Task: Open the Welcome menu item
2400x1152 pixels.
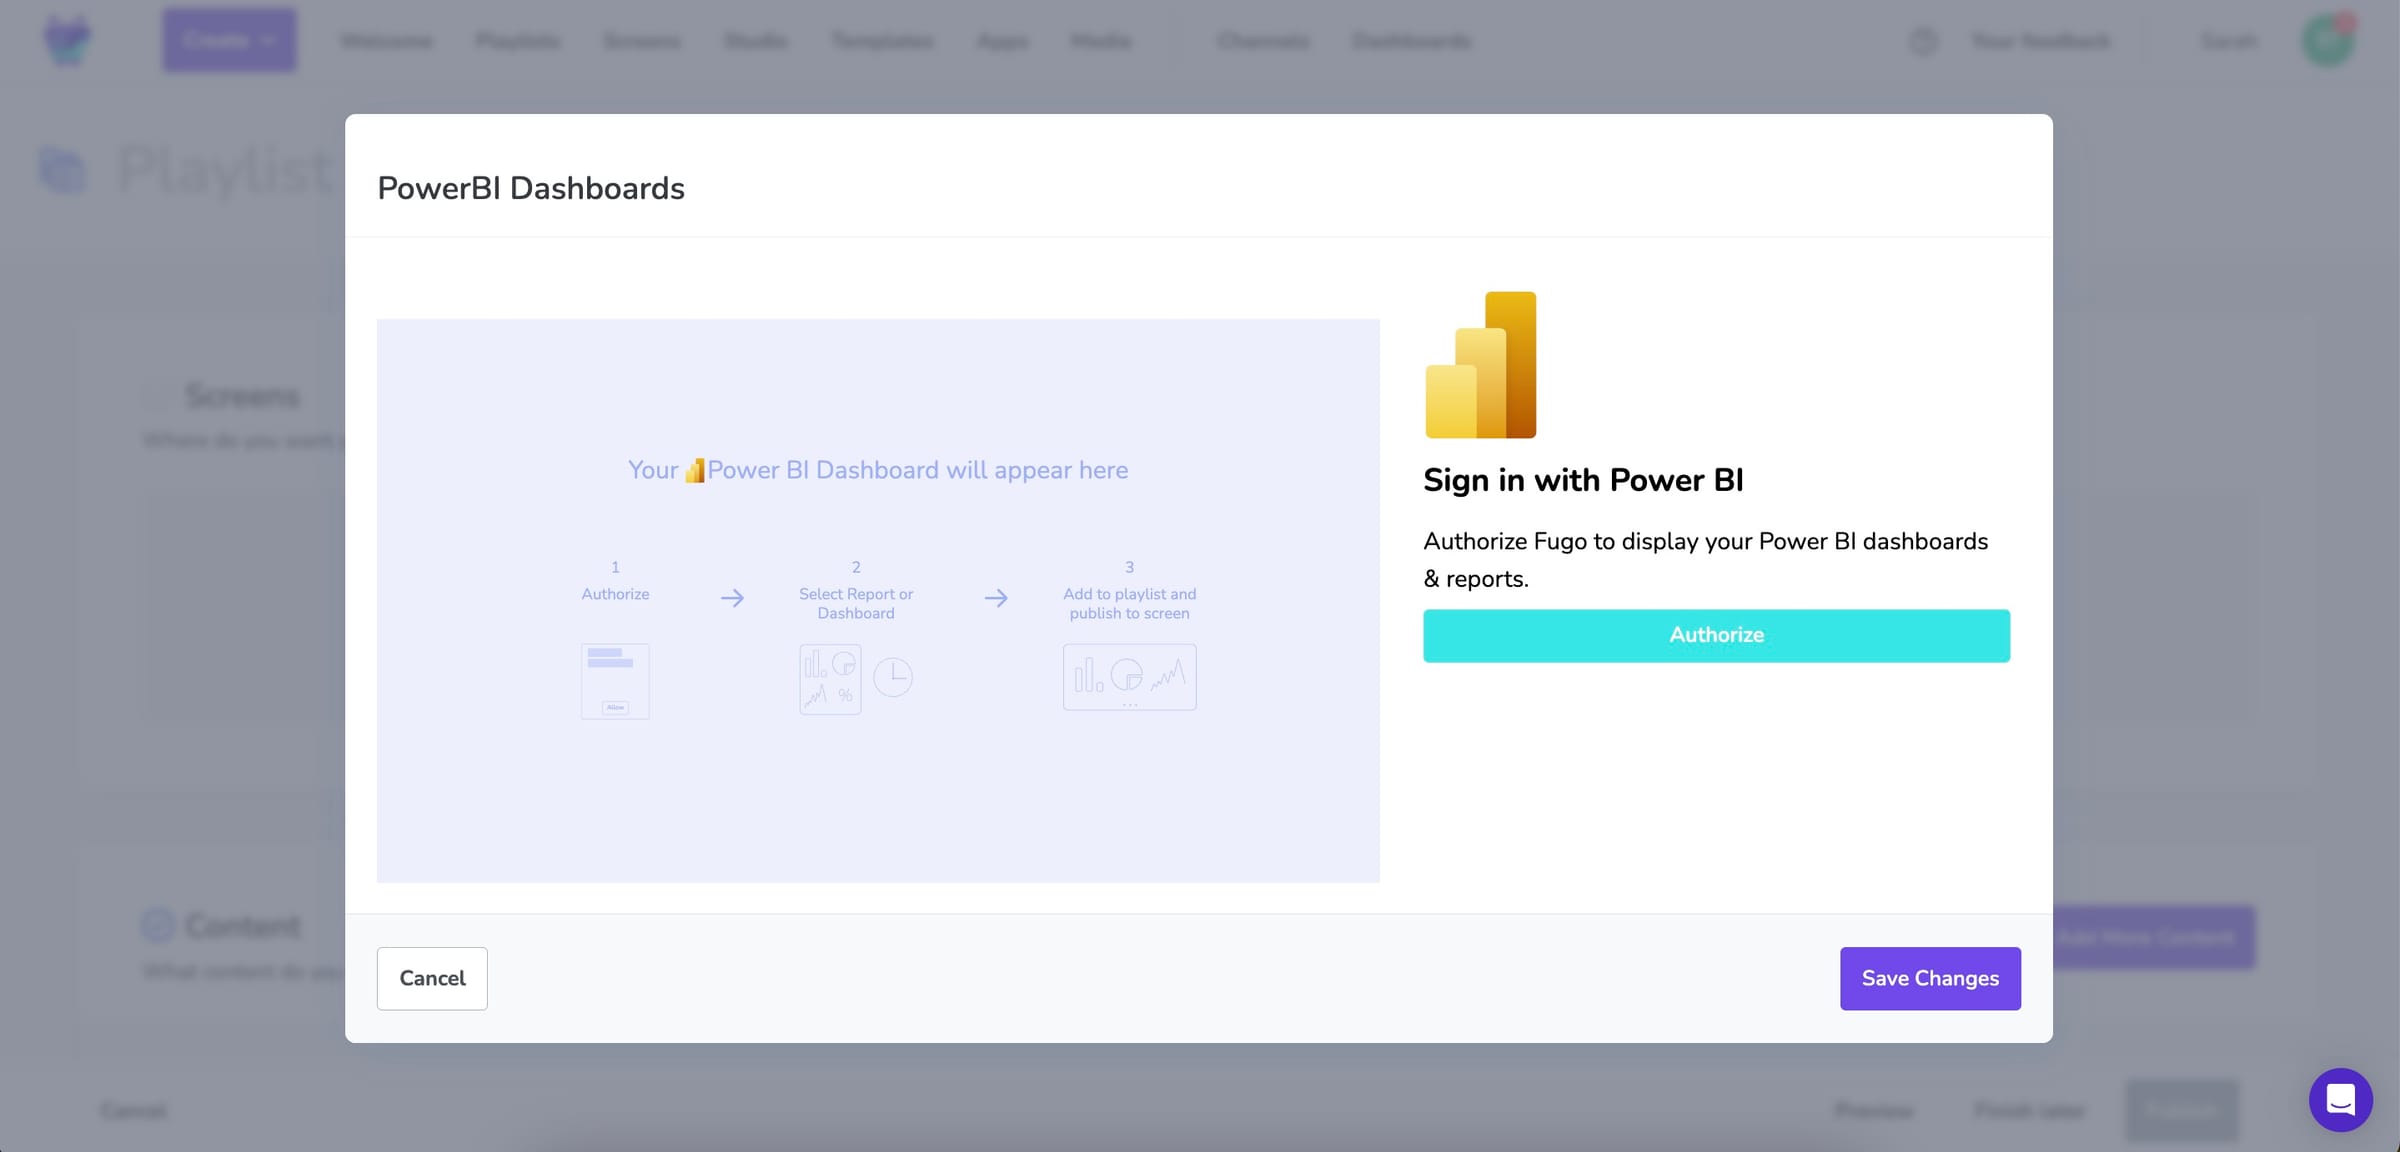Action: [x=386, y=41]
